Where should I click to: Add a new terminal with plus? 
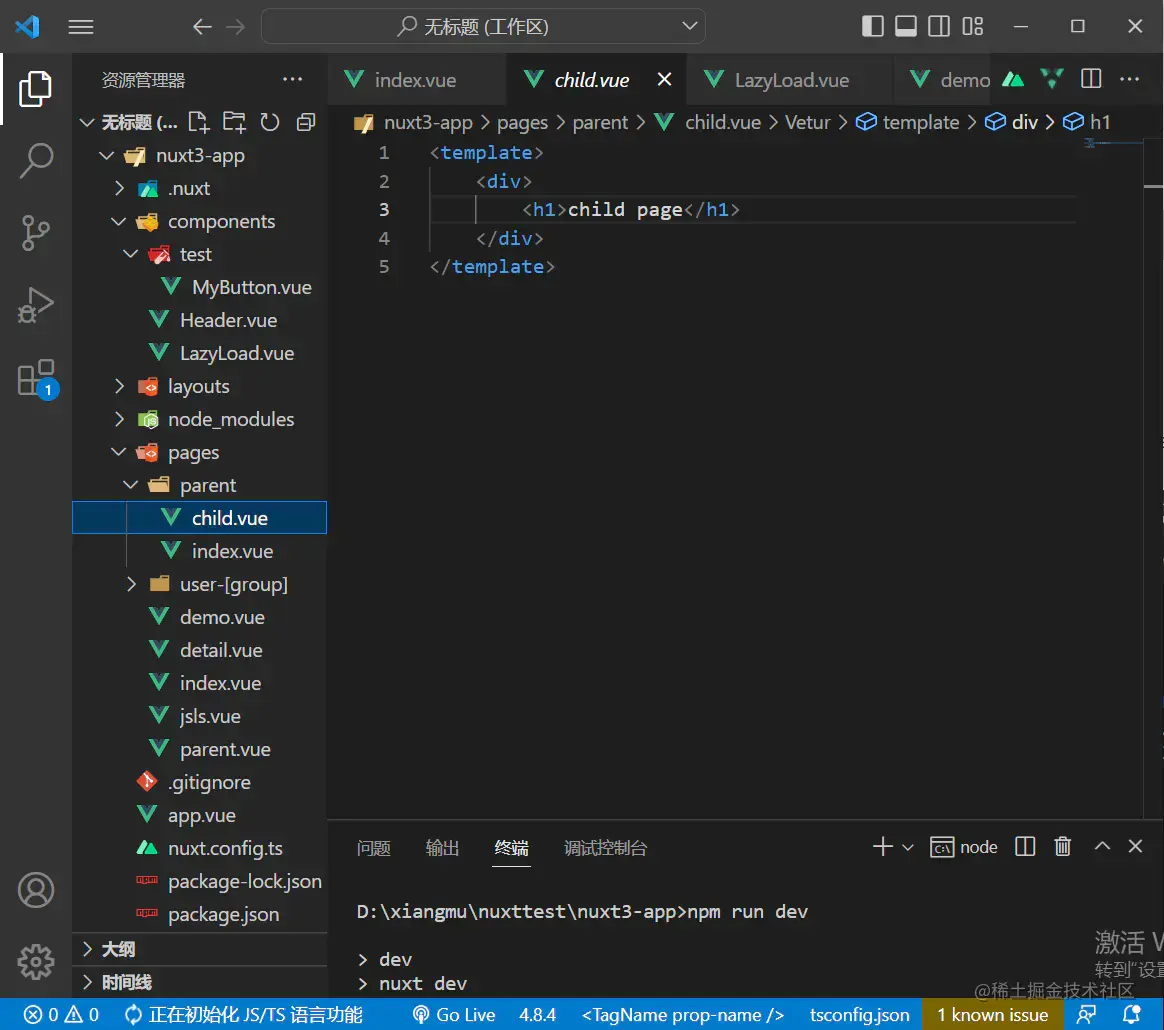pyautogui.click(x=882, y=847)
